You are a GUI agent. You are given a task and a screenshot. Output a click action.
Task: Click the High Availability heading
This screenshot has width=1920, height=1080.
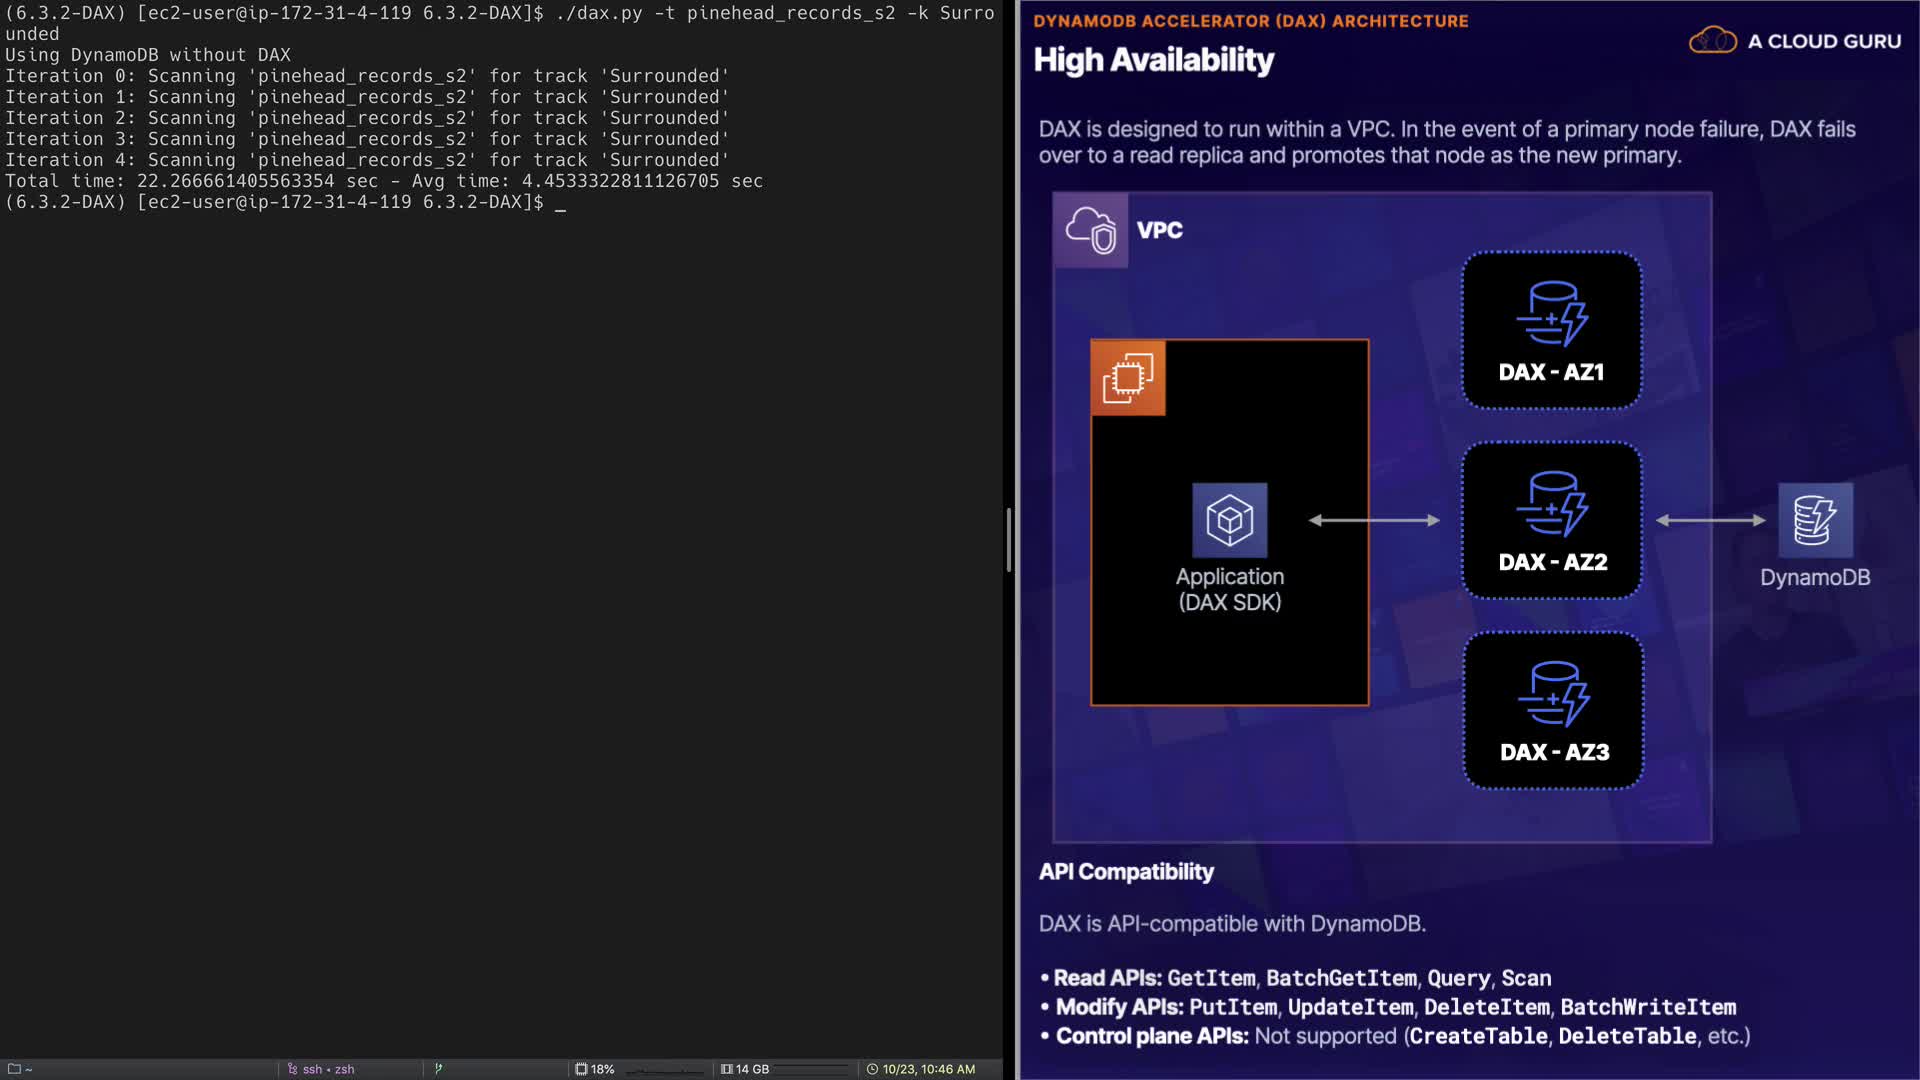1153,60
